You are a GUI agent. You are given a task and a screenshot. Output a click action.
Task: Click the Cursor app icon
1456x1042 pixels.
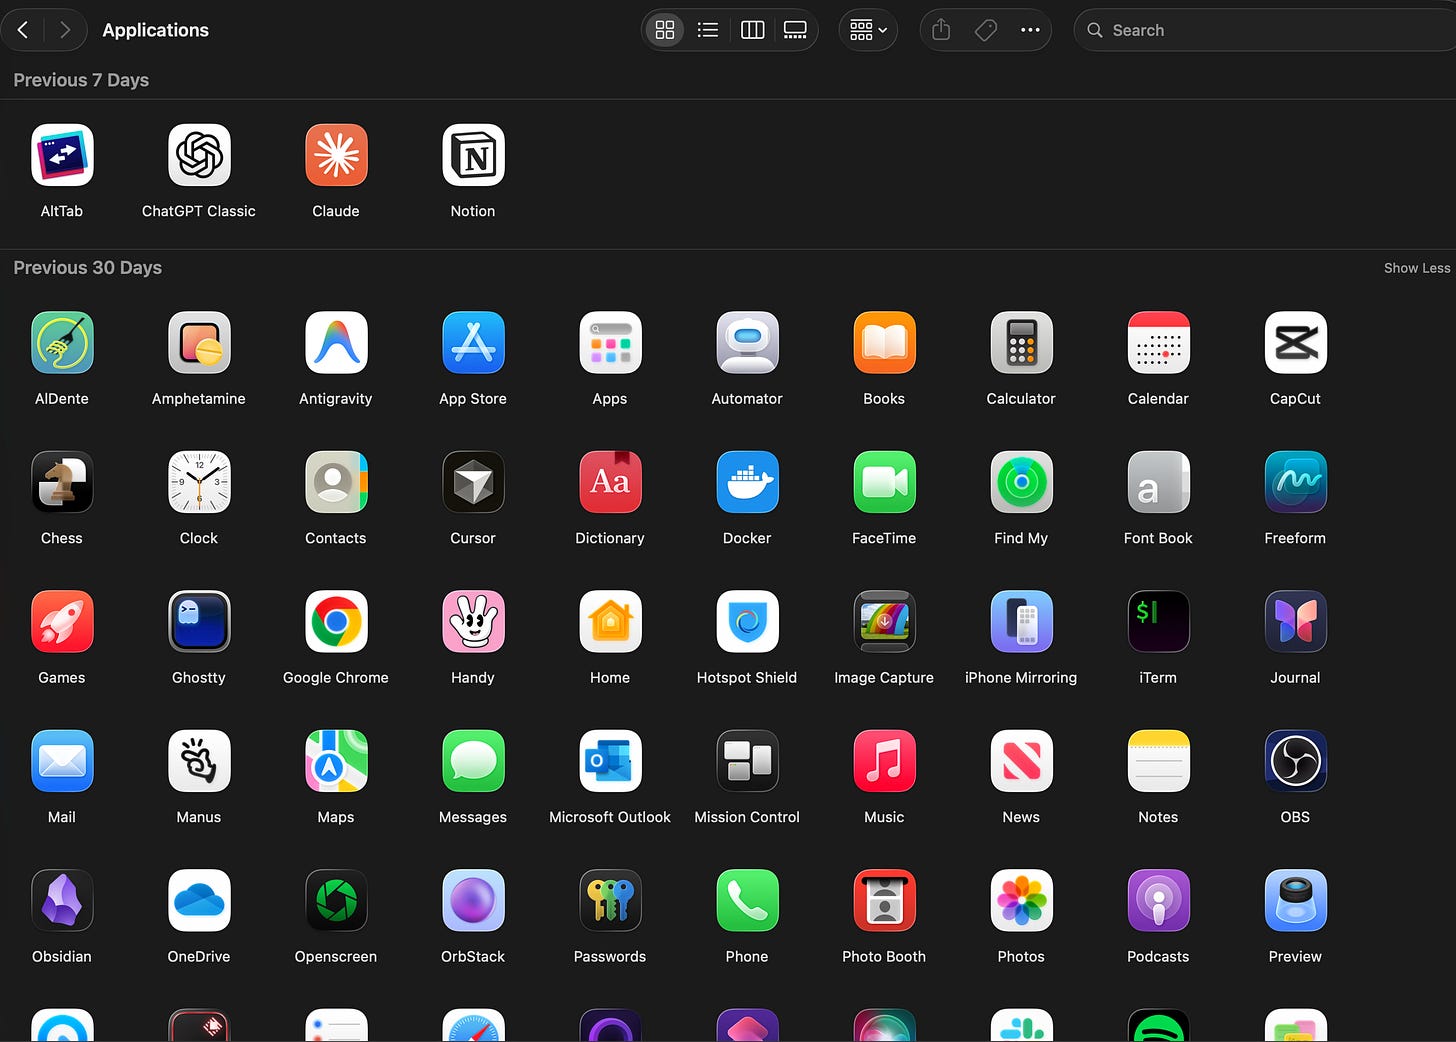click(x=473, y=482)
